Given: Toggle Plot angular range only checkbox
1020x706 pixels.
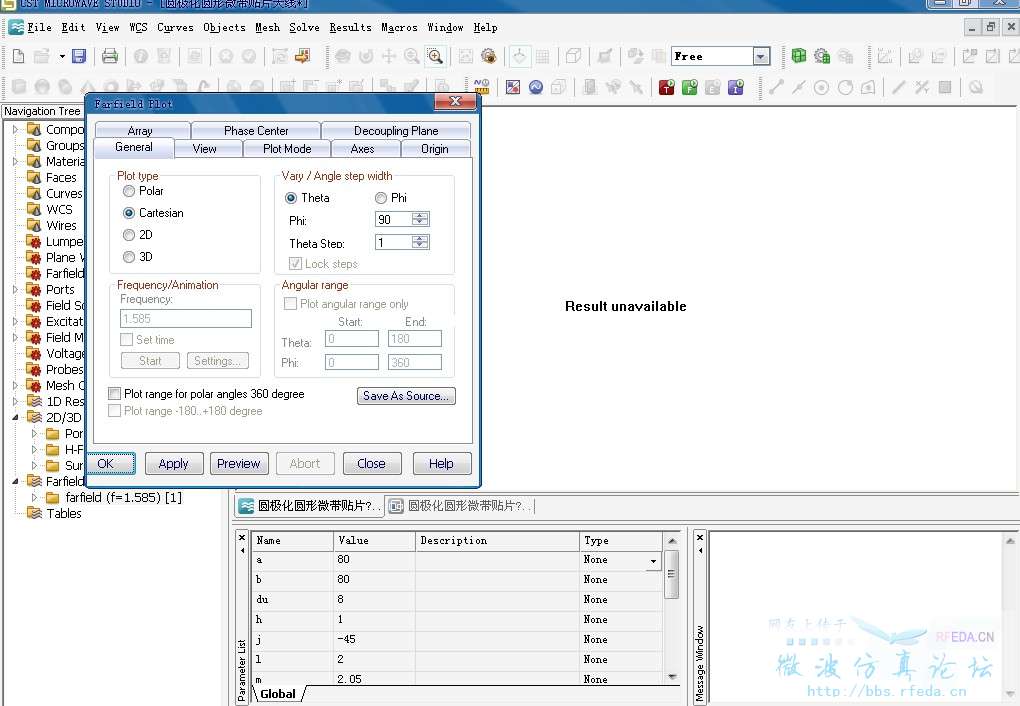Looking at the screenshot, I should pyautogui.click(x=291, y=304).
